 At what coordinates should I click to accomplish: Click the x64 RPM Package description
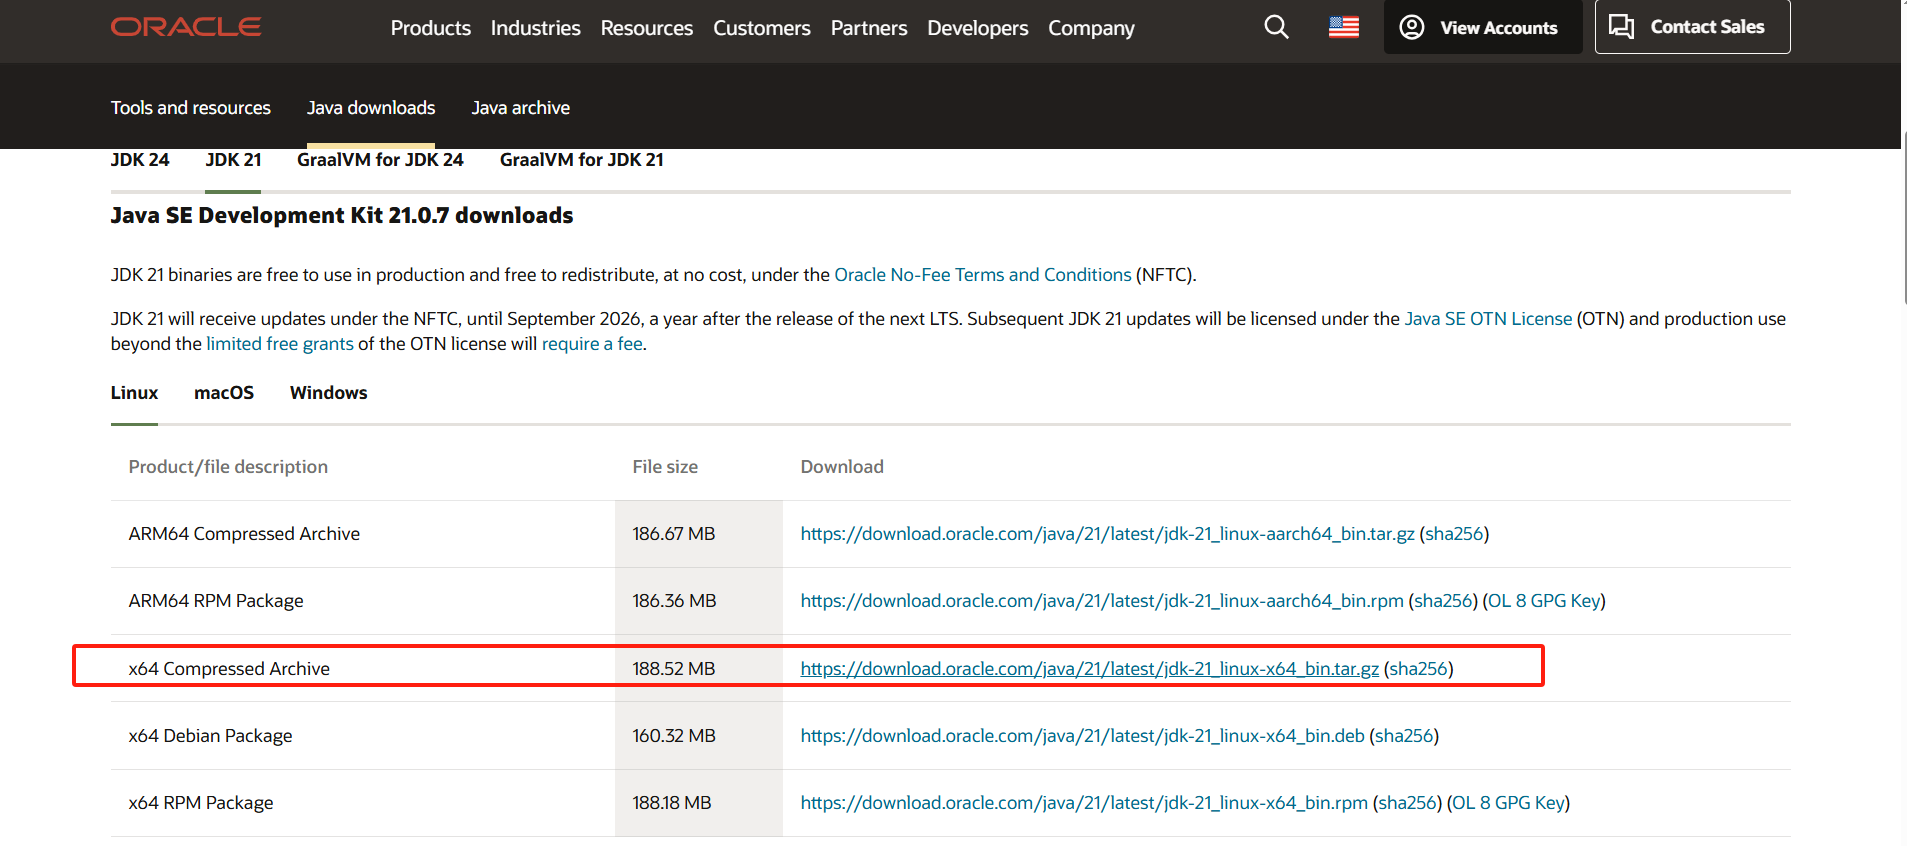(x=201, y=803)
